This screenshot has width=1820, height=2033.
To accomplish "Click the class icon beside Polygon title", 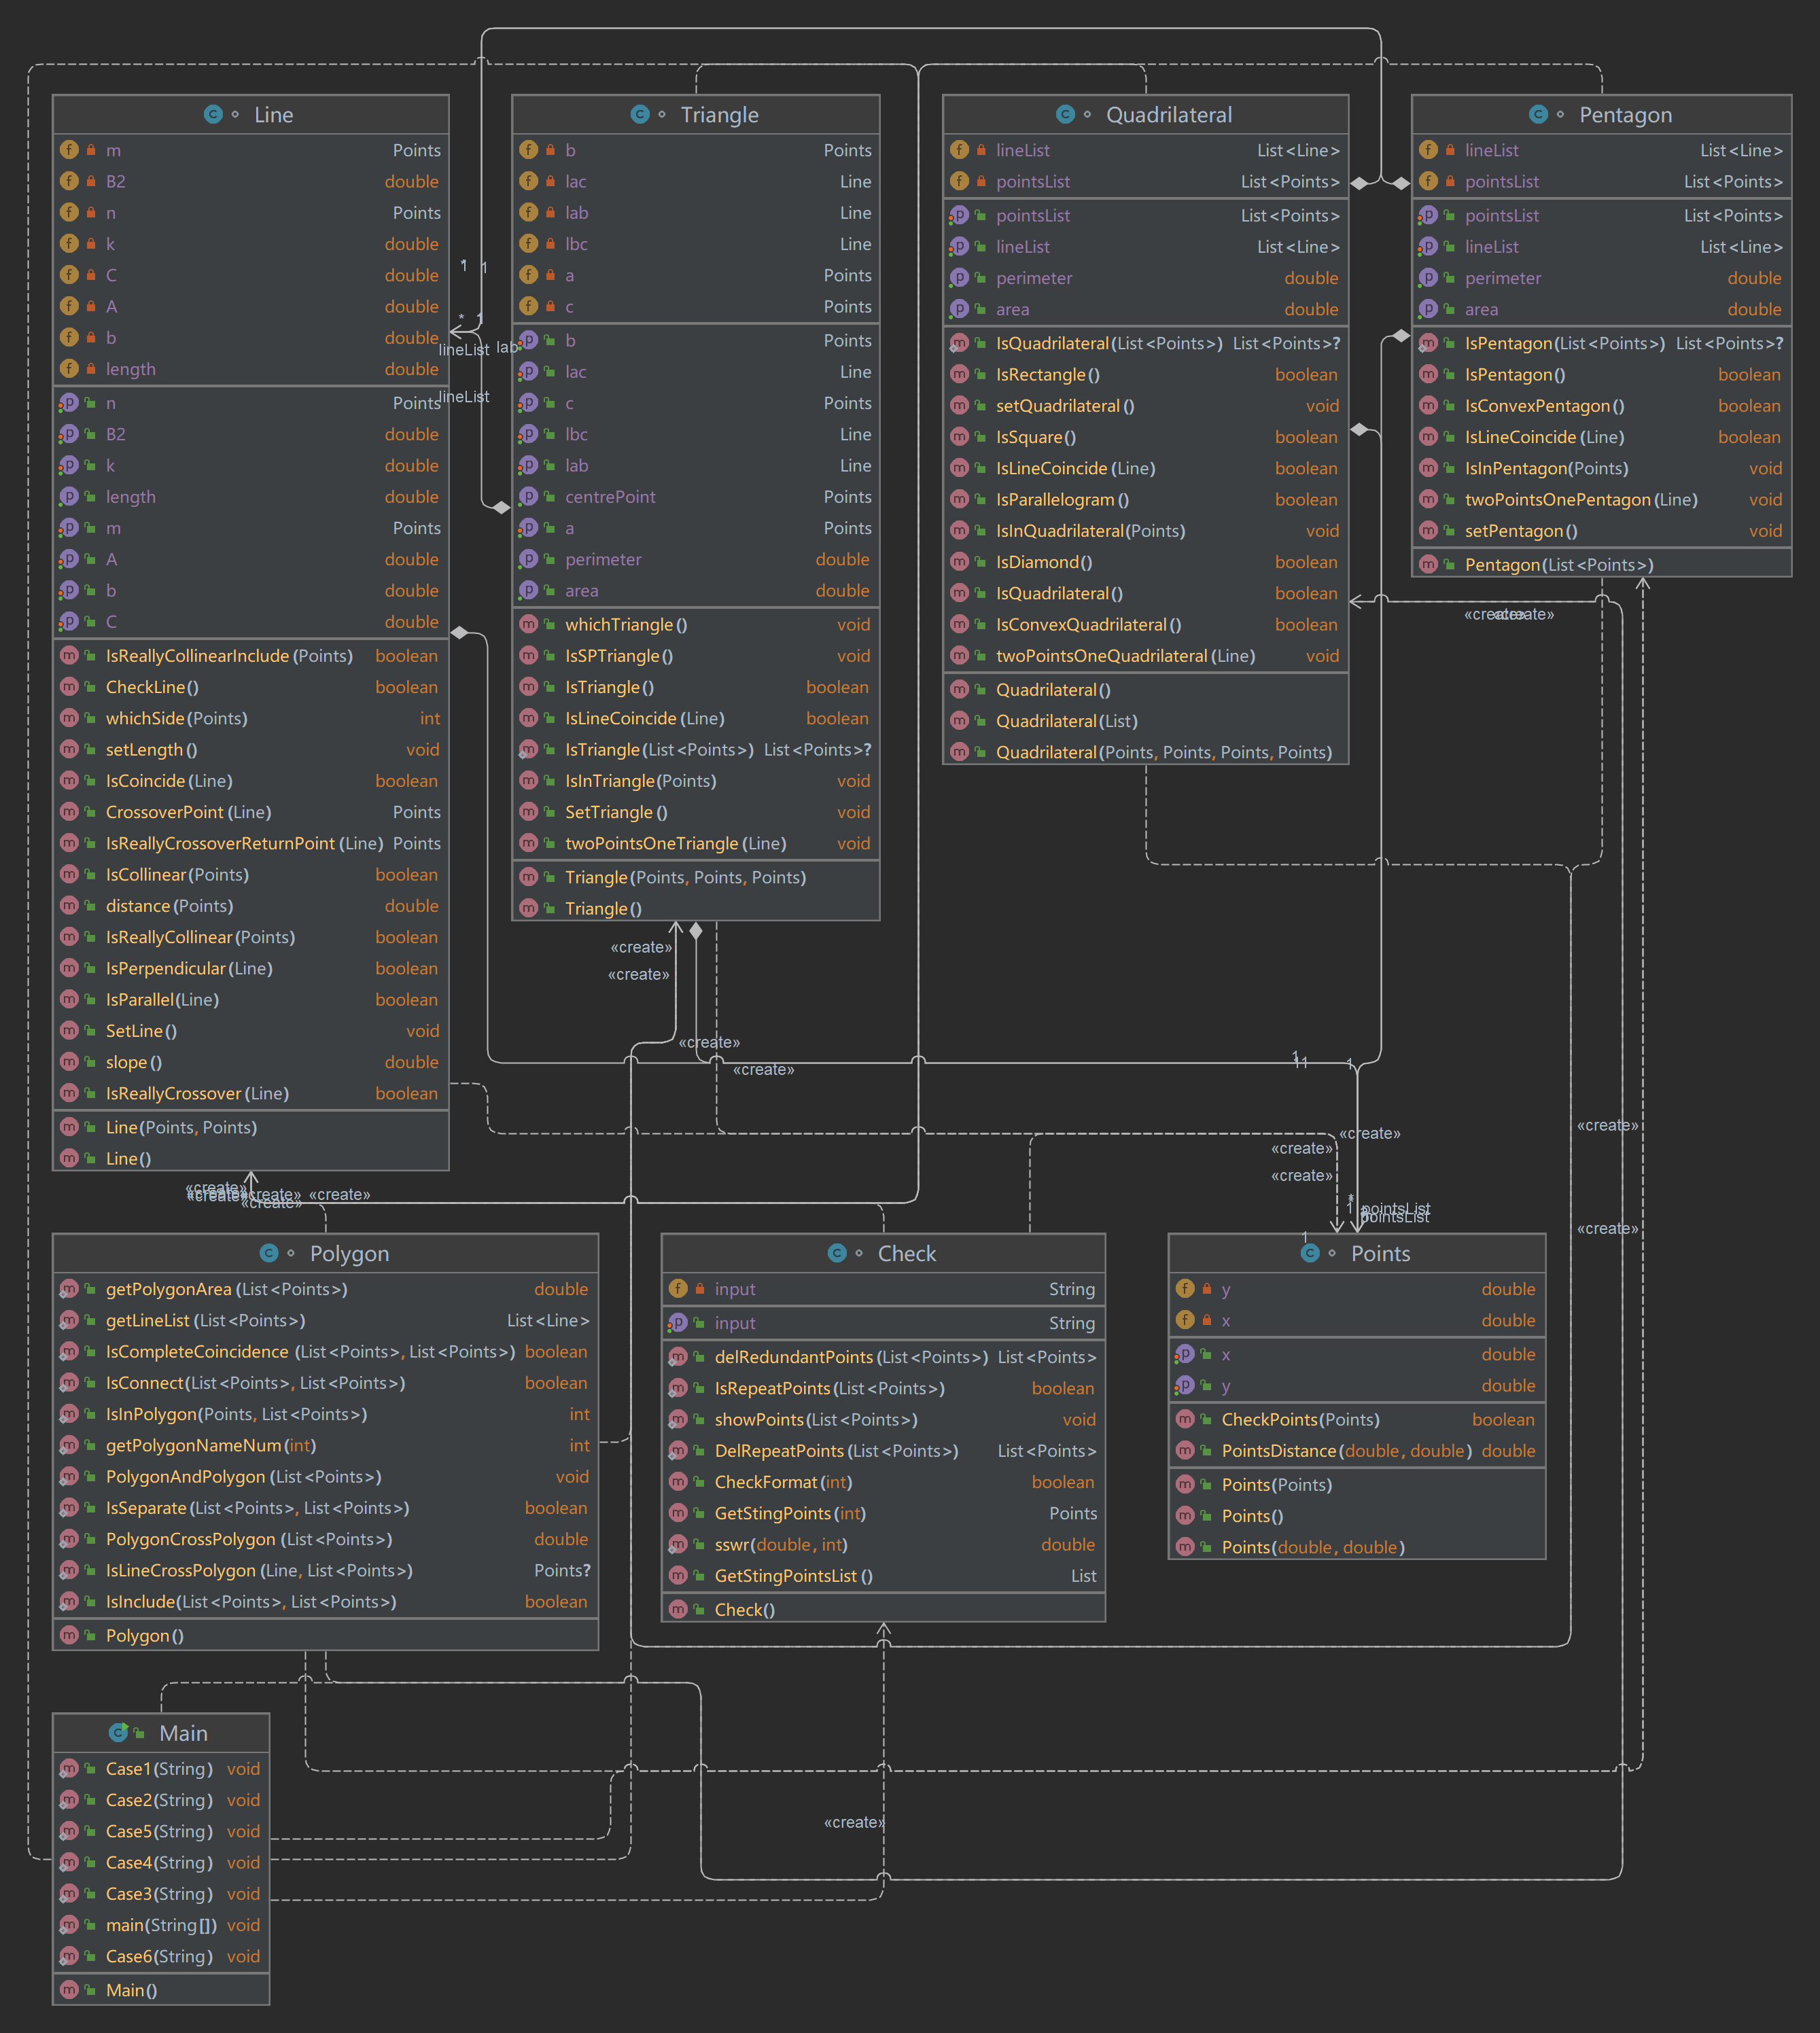I will coord(269,1253).
